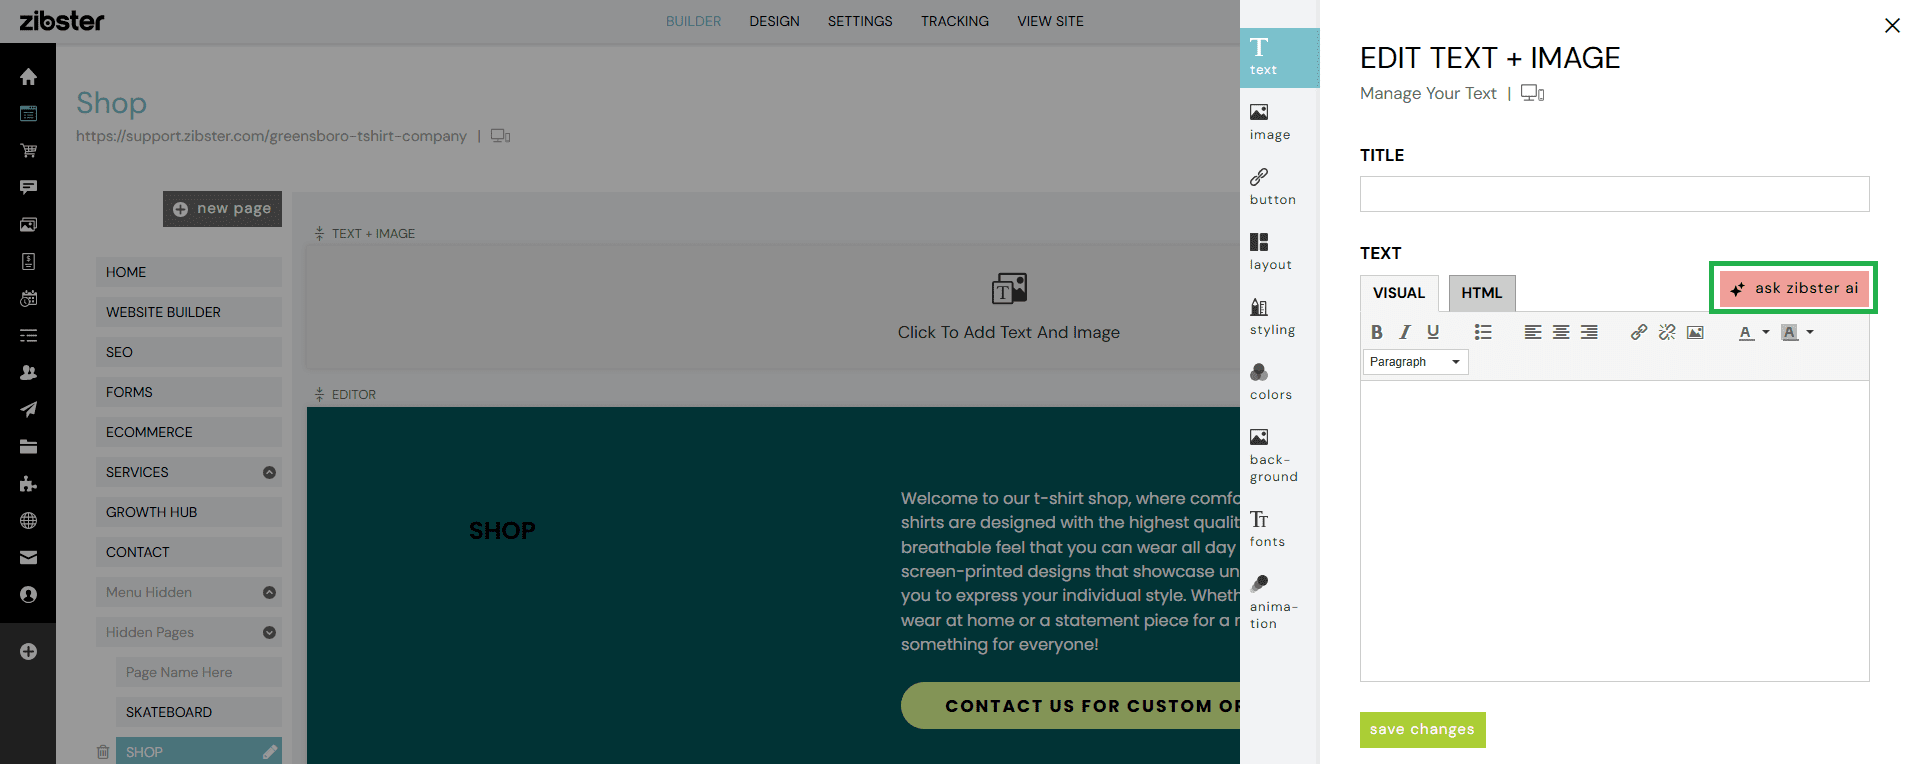Click the insert link icon
1910x764 pixels.
[1639, 332]
